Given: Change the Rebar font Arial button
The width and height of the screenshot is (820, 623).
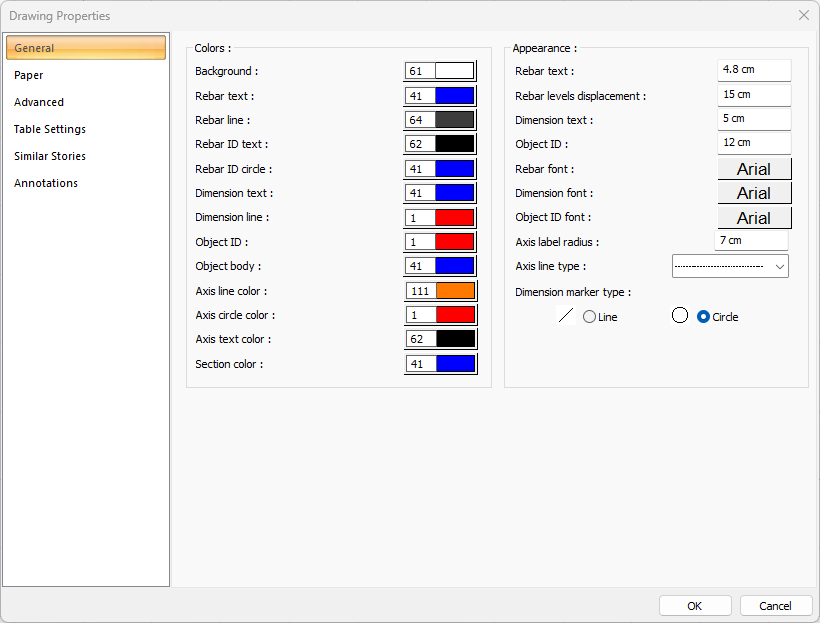Looking at the screenshot, I should 754,169.
